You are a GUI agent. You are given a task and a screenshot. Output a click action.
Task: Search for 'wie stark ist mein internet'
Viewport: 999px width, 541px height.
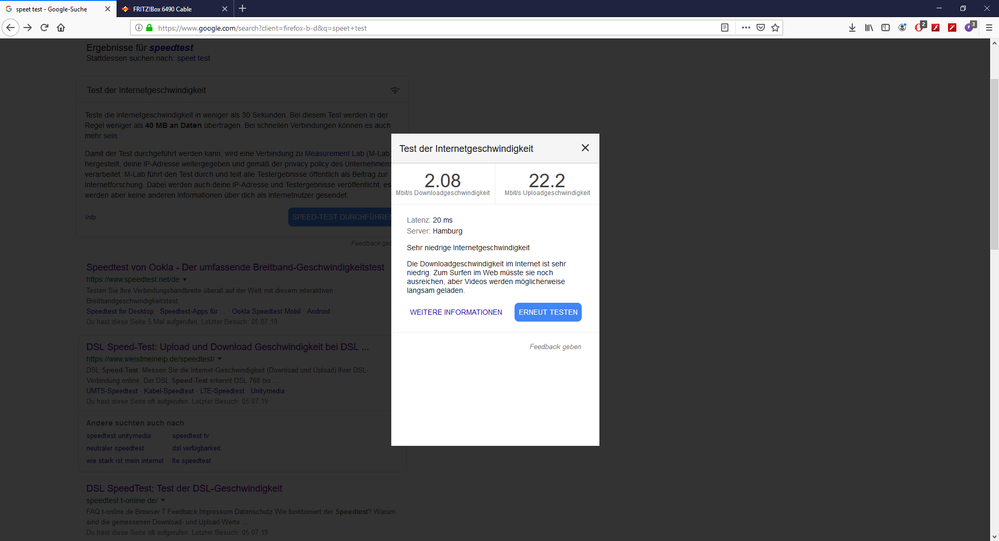point(125,461)
